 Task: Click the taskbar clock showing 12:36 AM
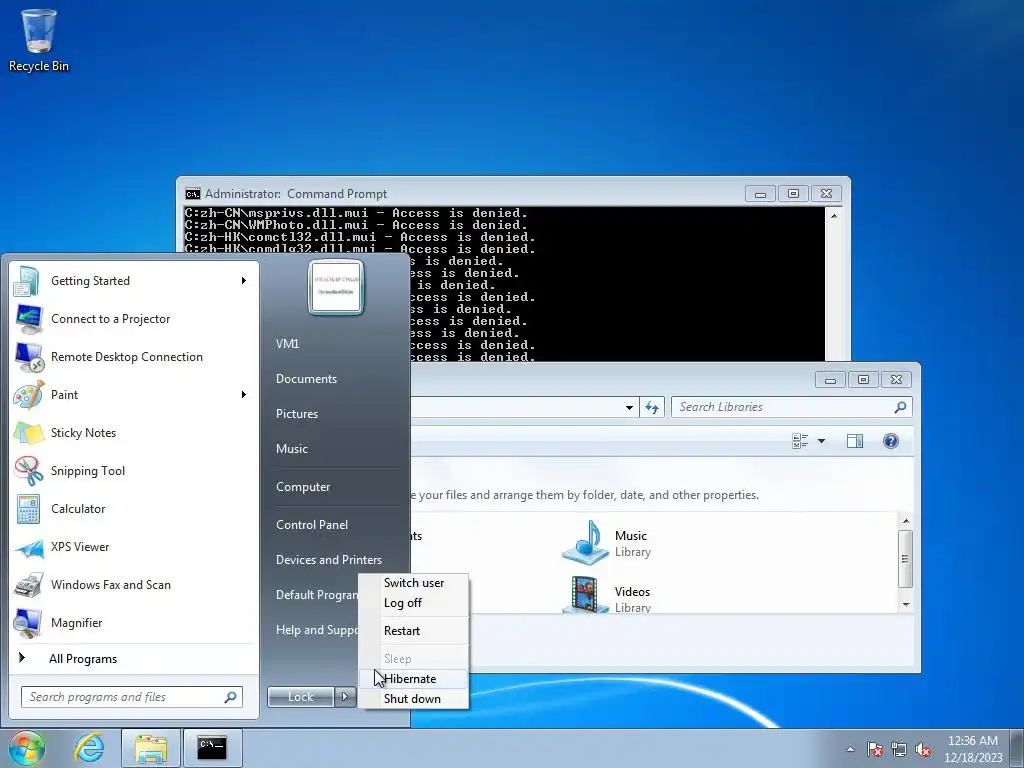973,748
